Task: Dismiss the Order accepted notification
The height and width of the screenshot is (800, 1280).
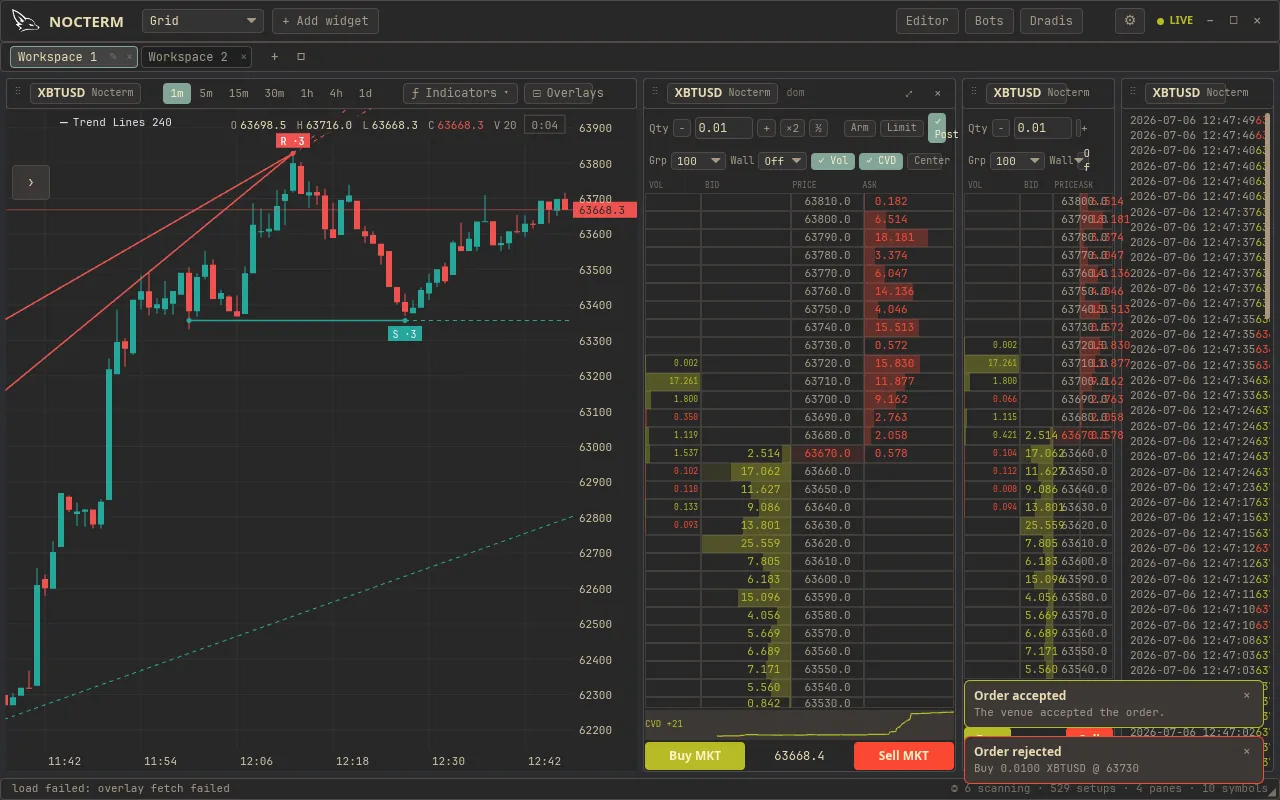Action: click(1247, 695)
